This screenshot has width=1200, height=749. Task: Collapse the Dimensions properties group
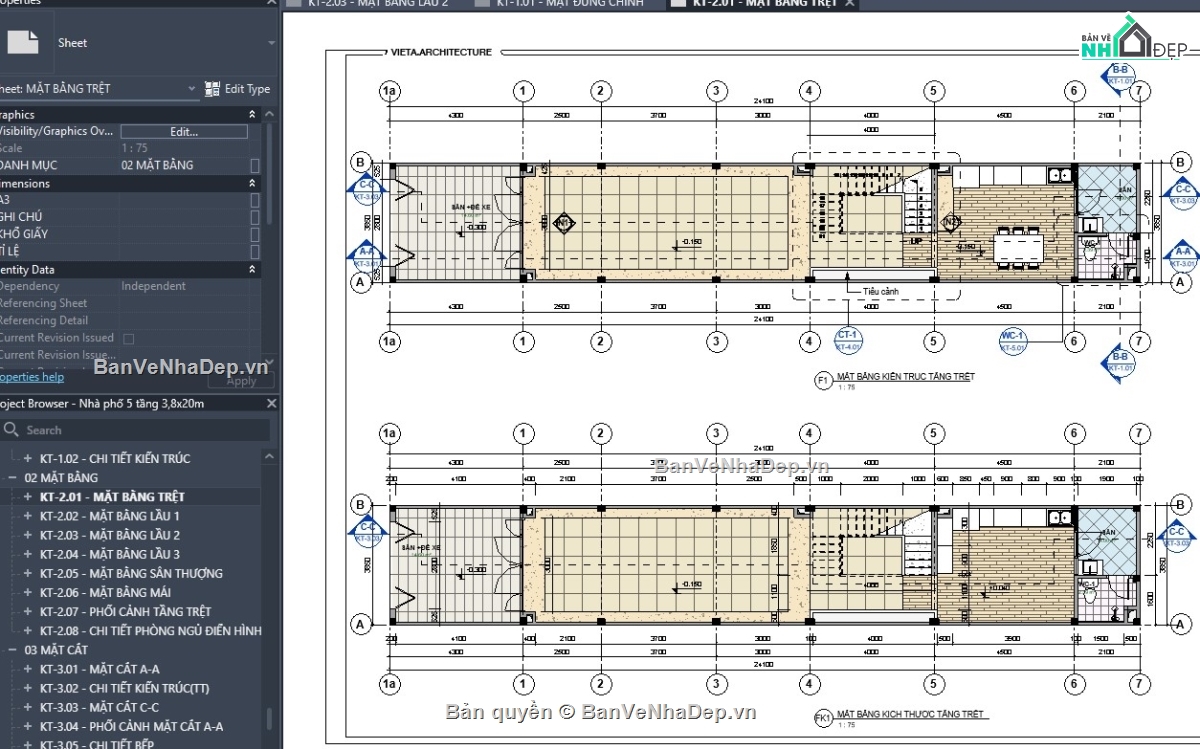pyautogui.click(x=252, y=184)
